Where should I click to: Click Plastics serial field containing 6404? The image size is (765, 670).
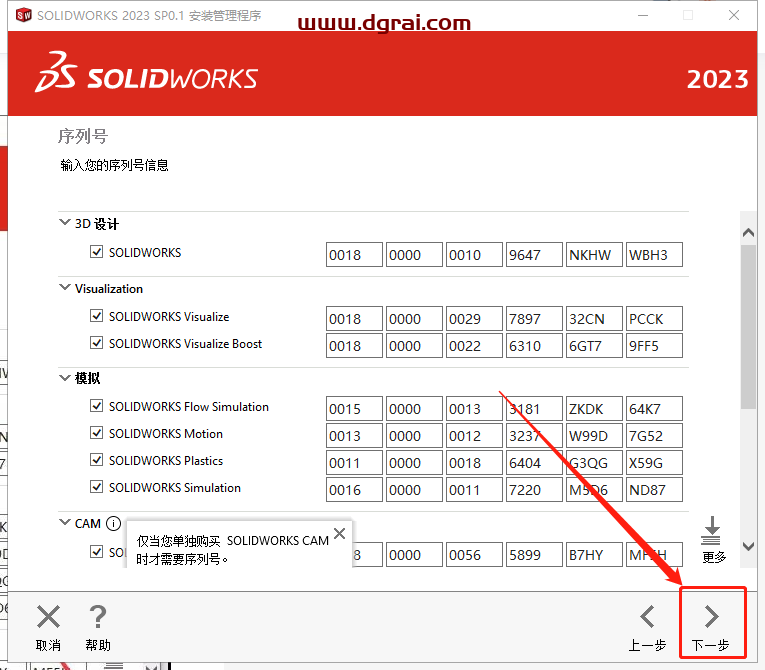(x=534, y=463)
